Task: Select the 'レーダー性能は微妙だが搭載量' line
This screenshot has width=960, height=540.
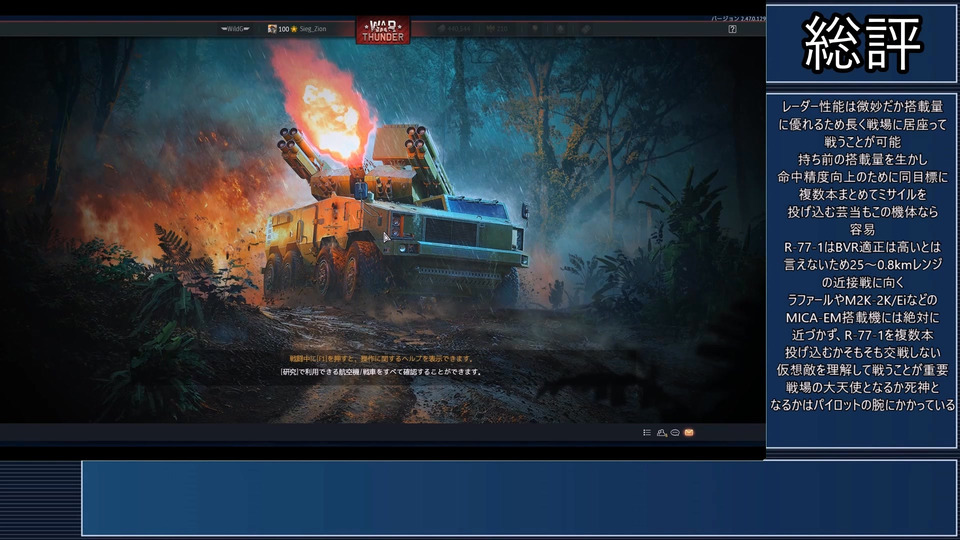Action: click(x=862, y=107)
